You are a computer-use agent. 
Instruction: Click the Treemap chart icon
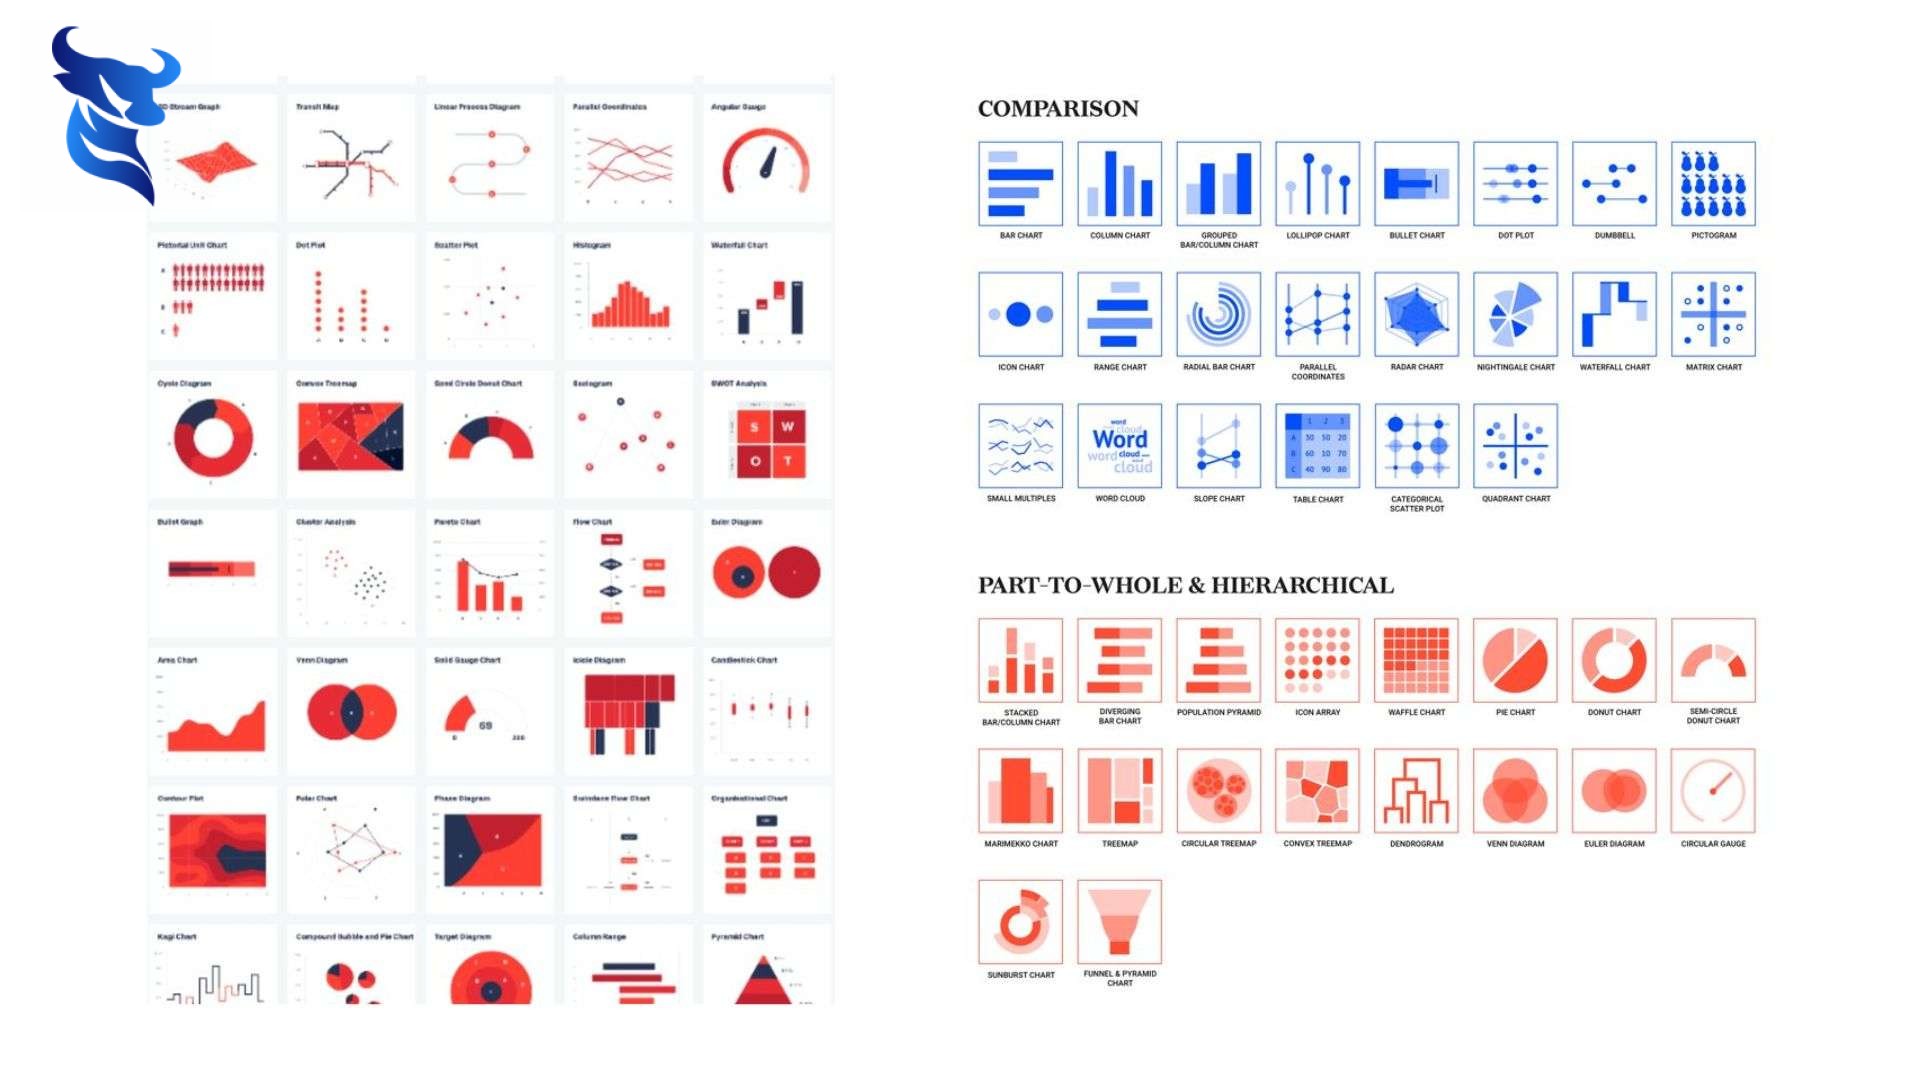click(x=1118, y=789)
